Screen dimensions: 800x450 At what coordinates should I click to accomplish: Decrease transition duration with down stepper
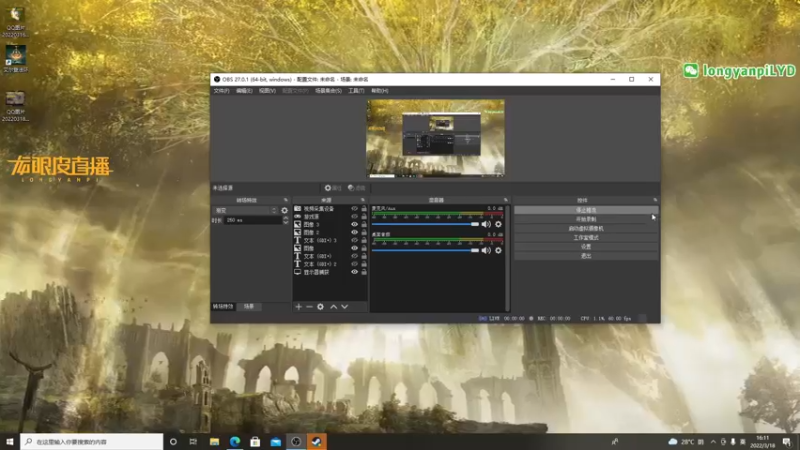point(286,222)
